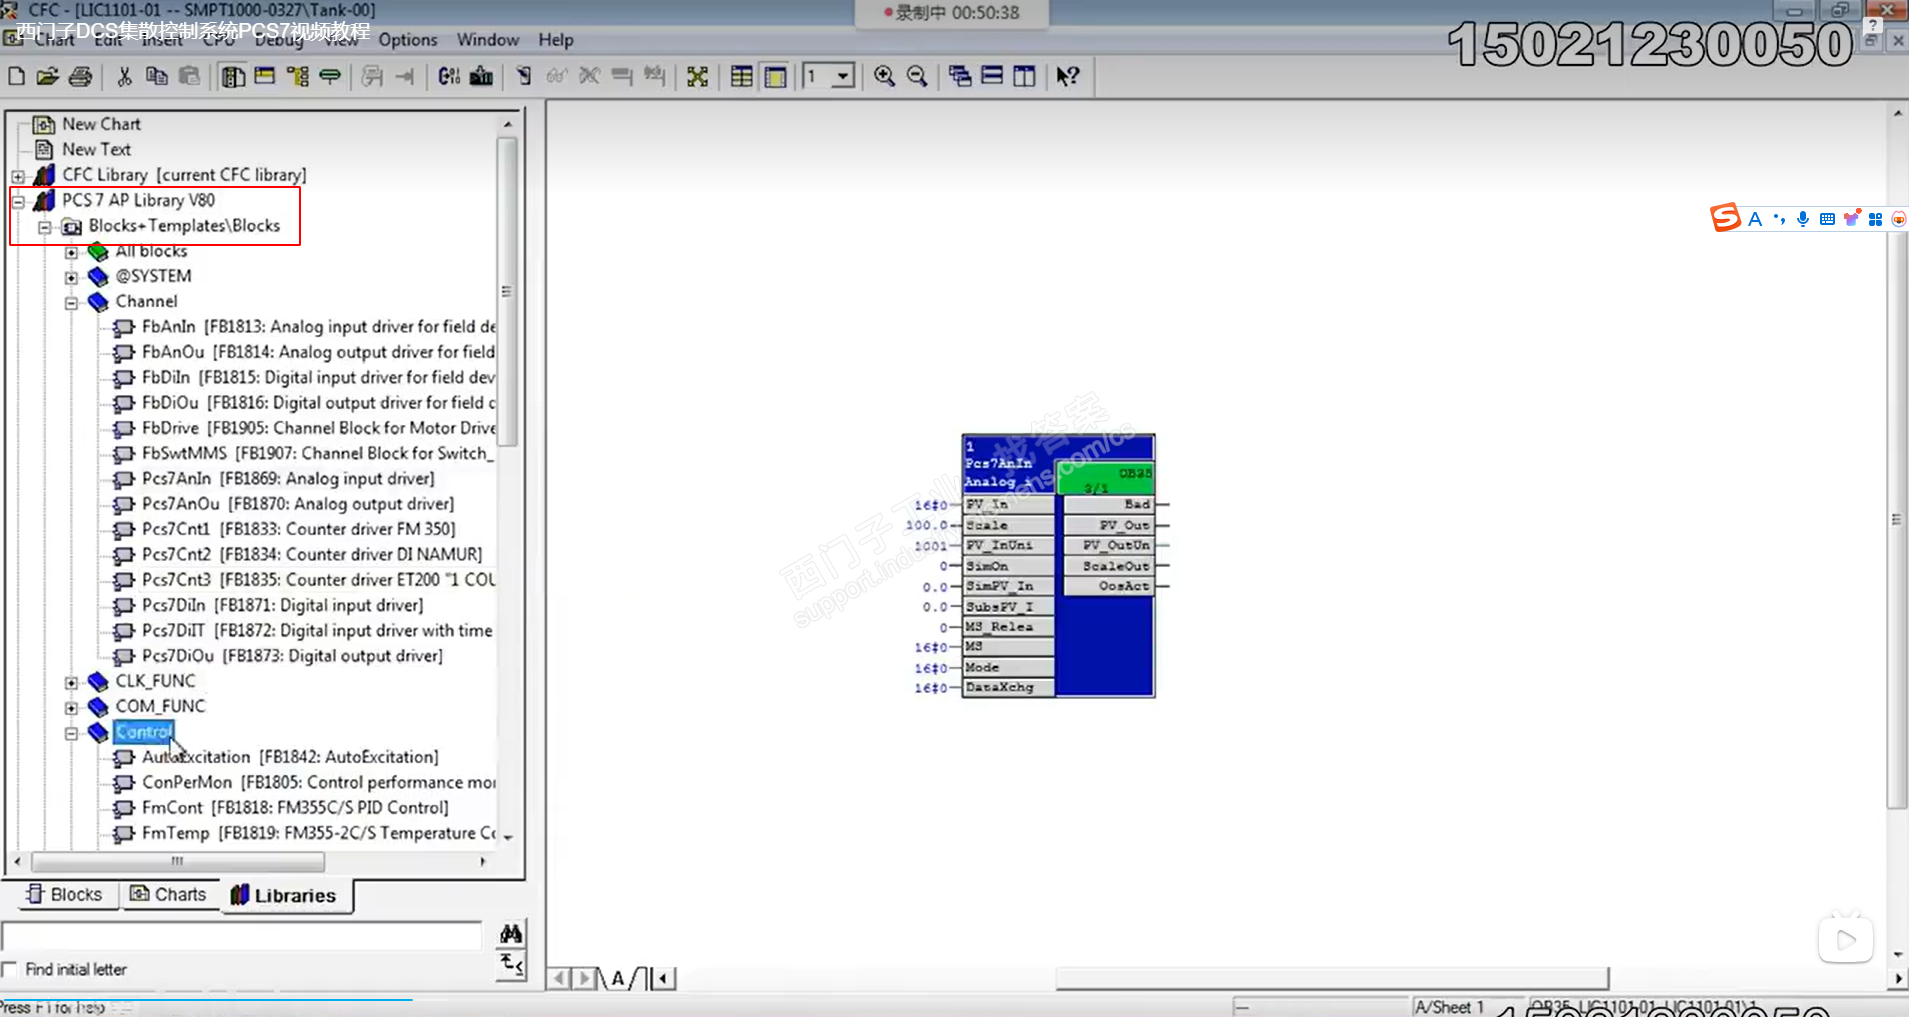
Task: Collapse the Blocks+Templates\Blocks node
Action: pos(45,227)
